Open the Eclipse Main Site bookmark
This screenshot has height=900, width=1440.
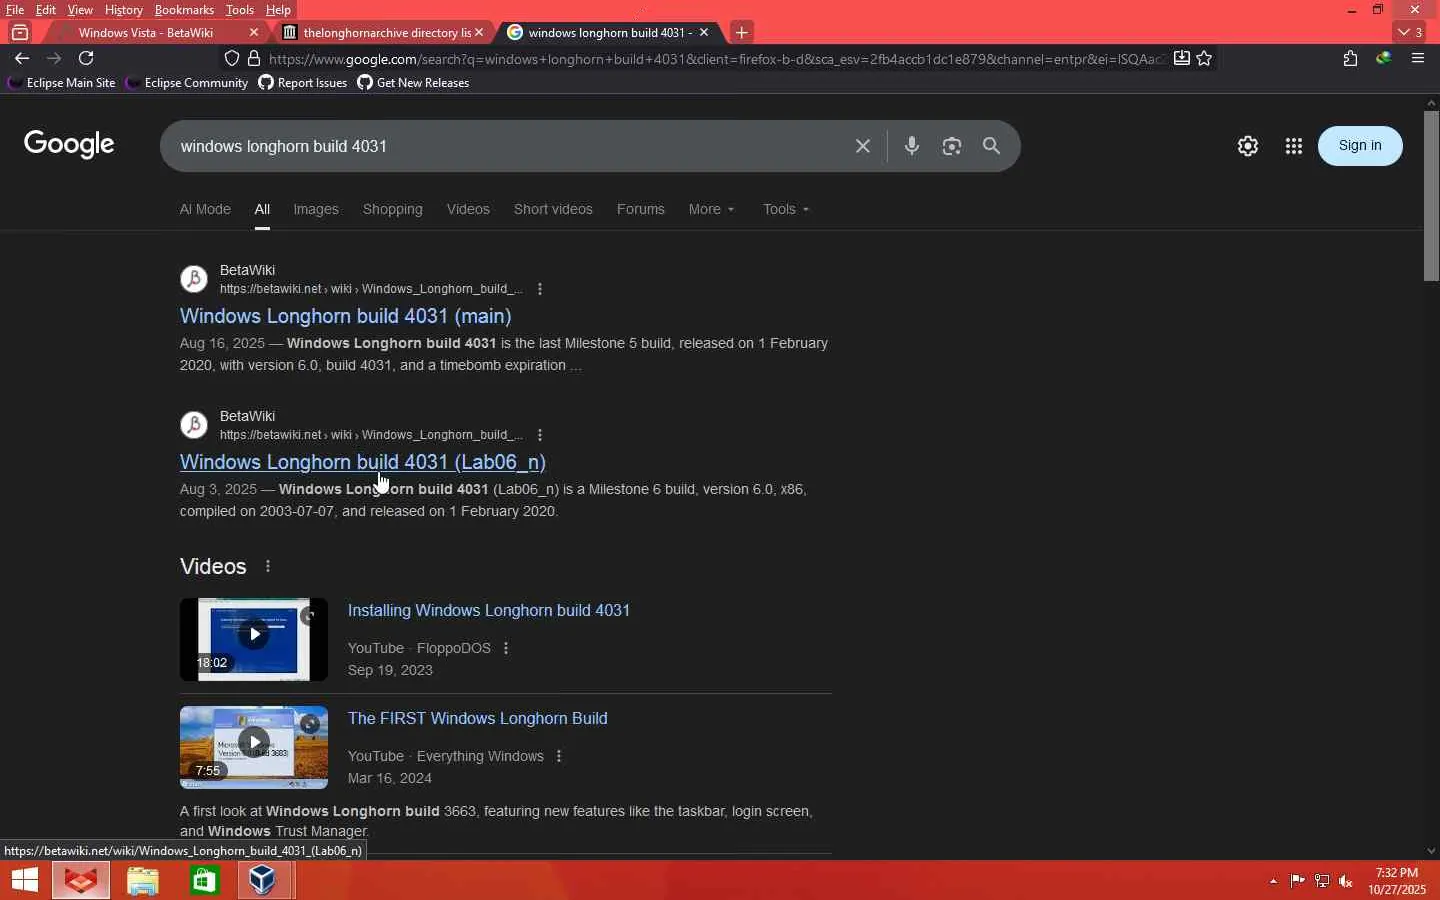[61, 83]
